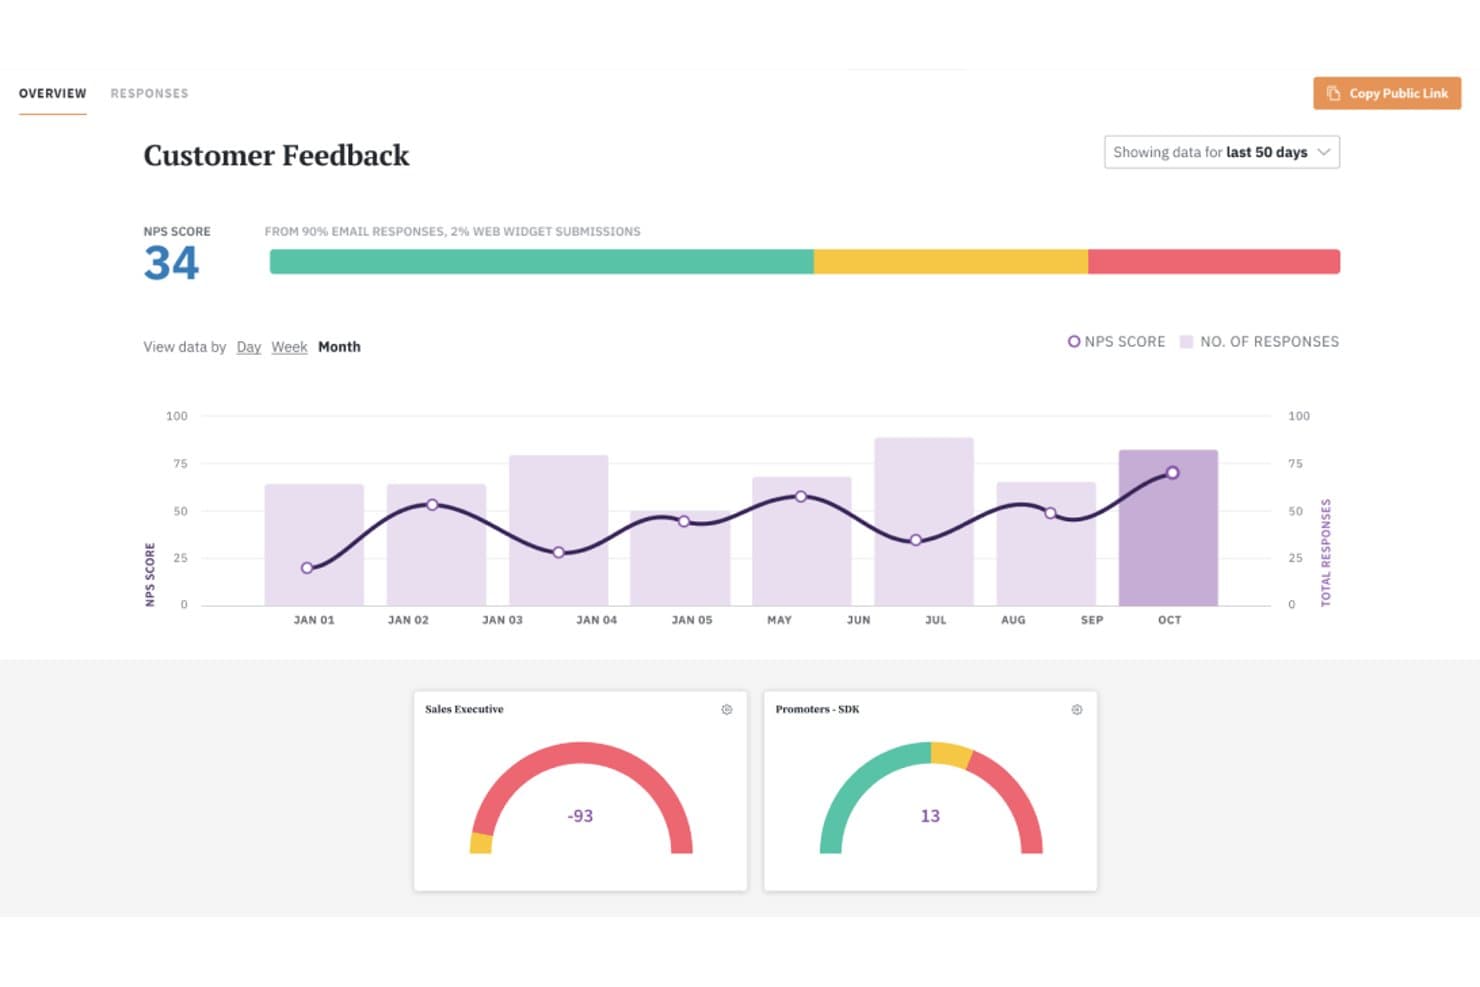Select the highlighted OCT bar in chart
The width and height of the screenshot is (1480, 987).
tap(1168, 528)
